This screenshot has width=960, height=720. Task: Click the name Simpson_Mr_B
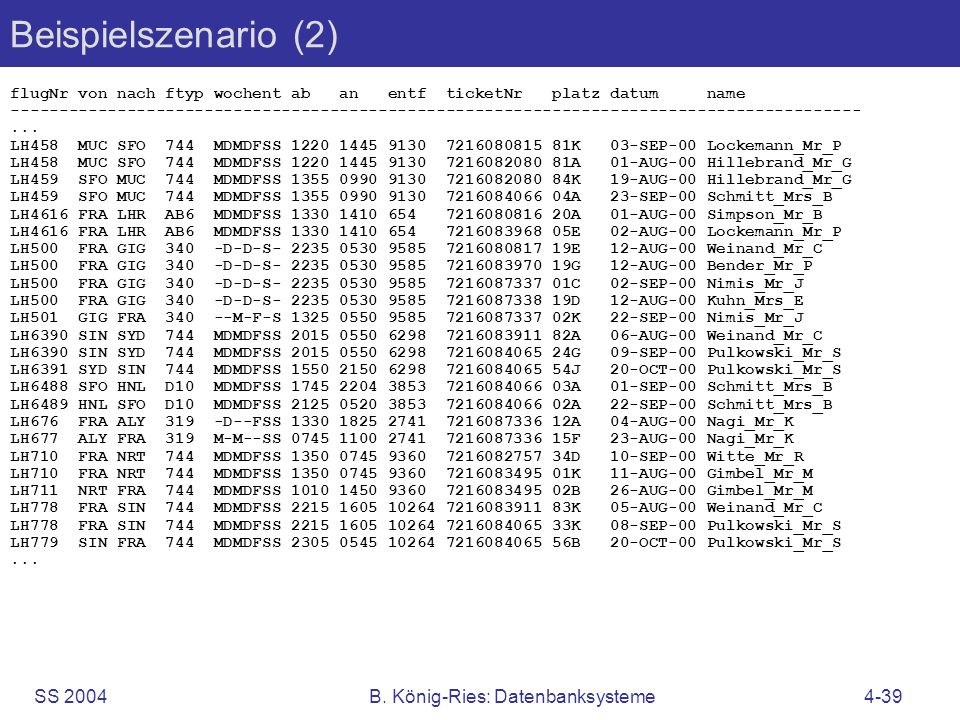pos(764,215)
